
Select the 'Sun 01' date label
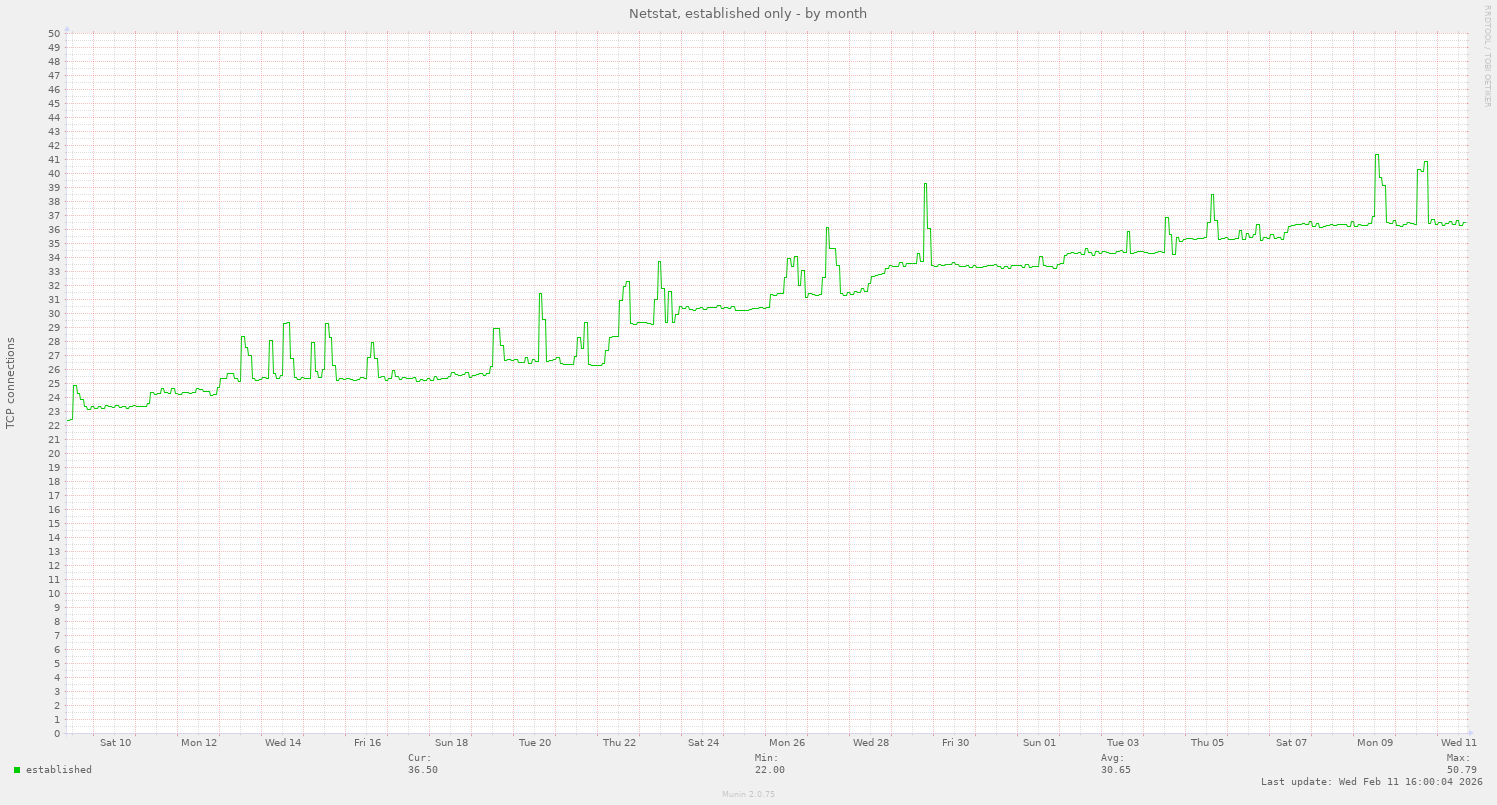1039,743
